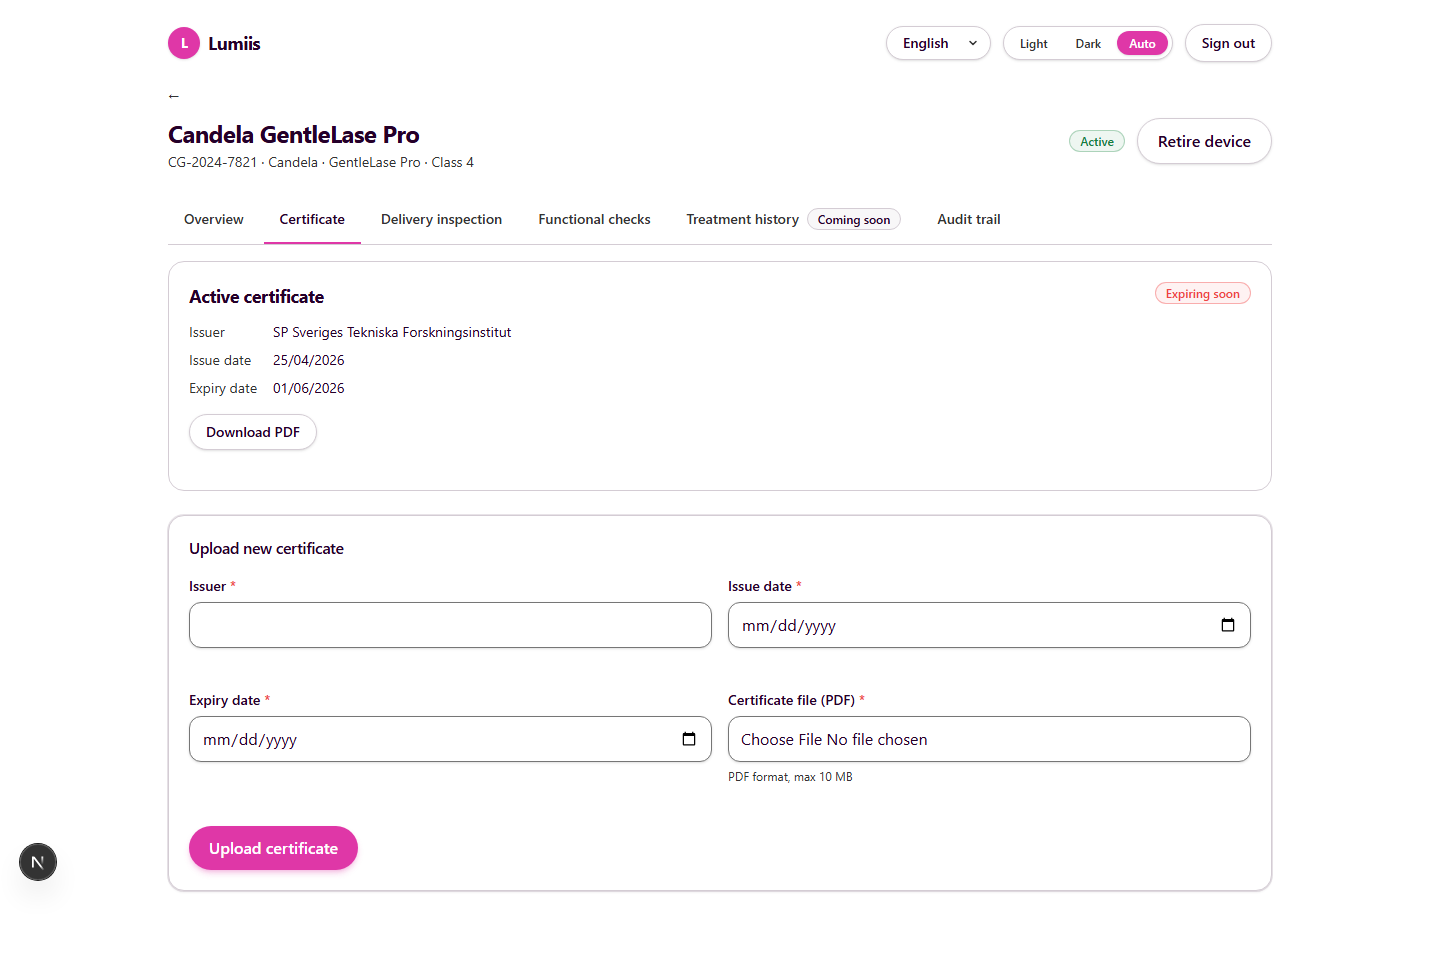Go to Delivery inspection tab
The image size is (1440, 971).
(x=441, y=219)
